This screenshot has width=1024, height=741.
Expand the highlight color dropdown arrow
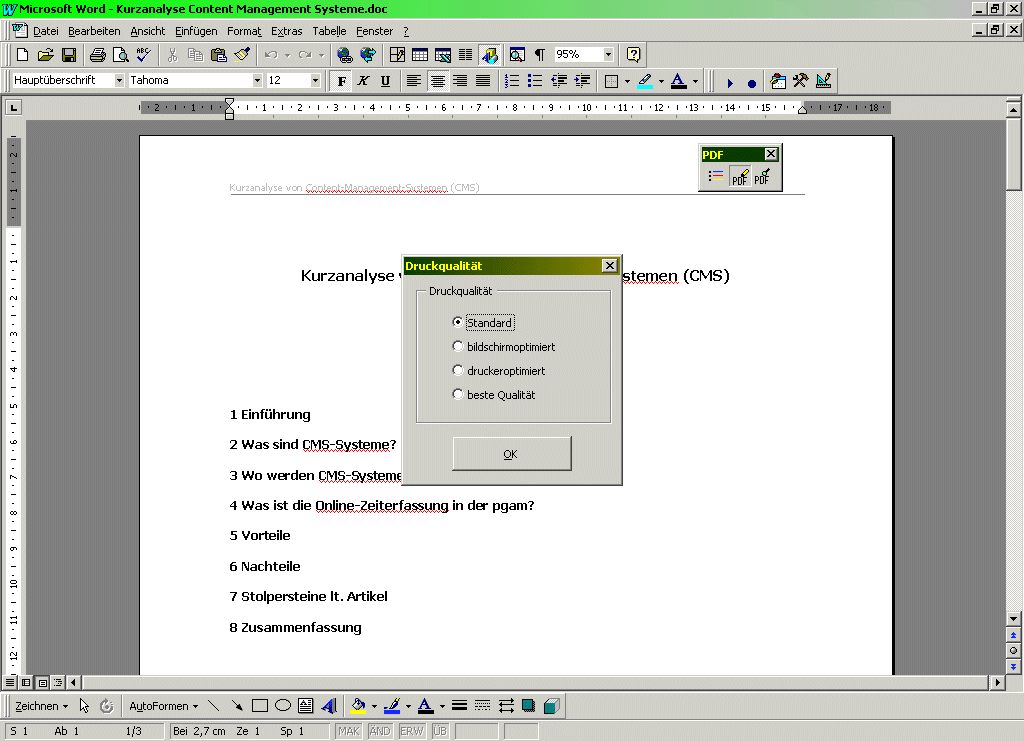coord(662,82)
